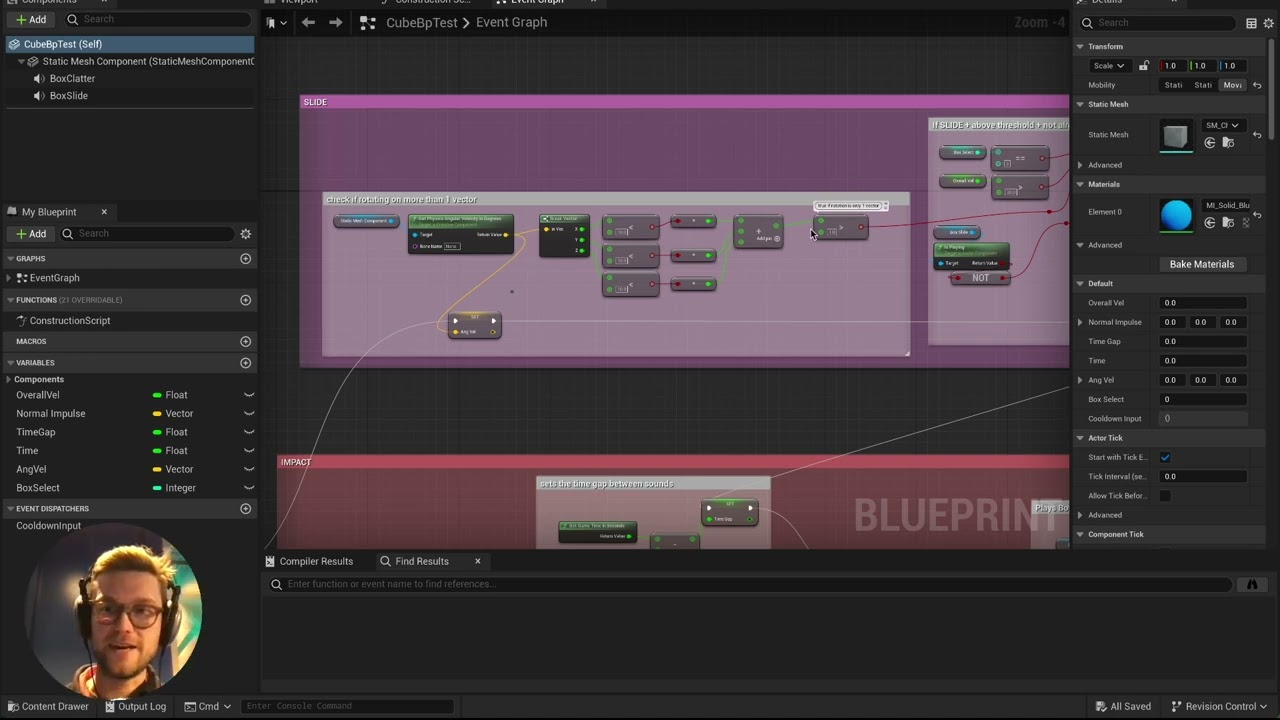The height and width of the screenshot is (720, 1280).
Task: Collapse the VARIABLES section
Action: click(x=10, y=363)
